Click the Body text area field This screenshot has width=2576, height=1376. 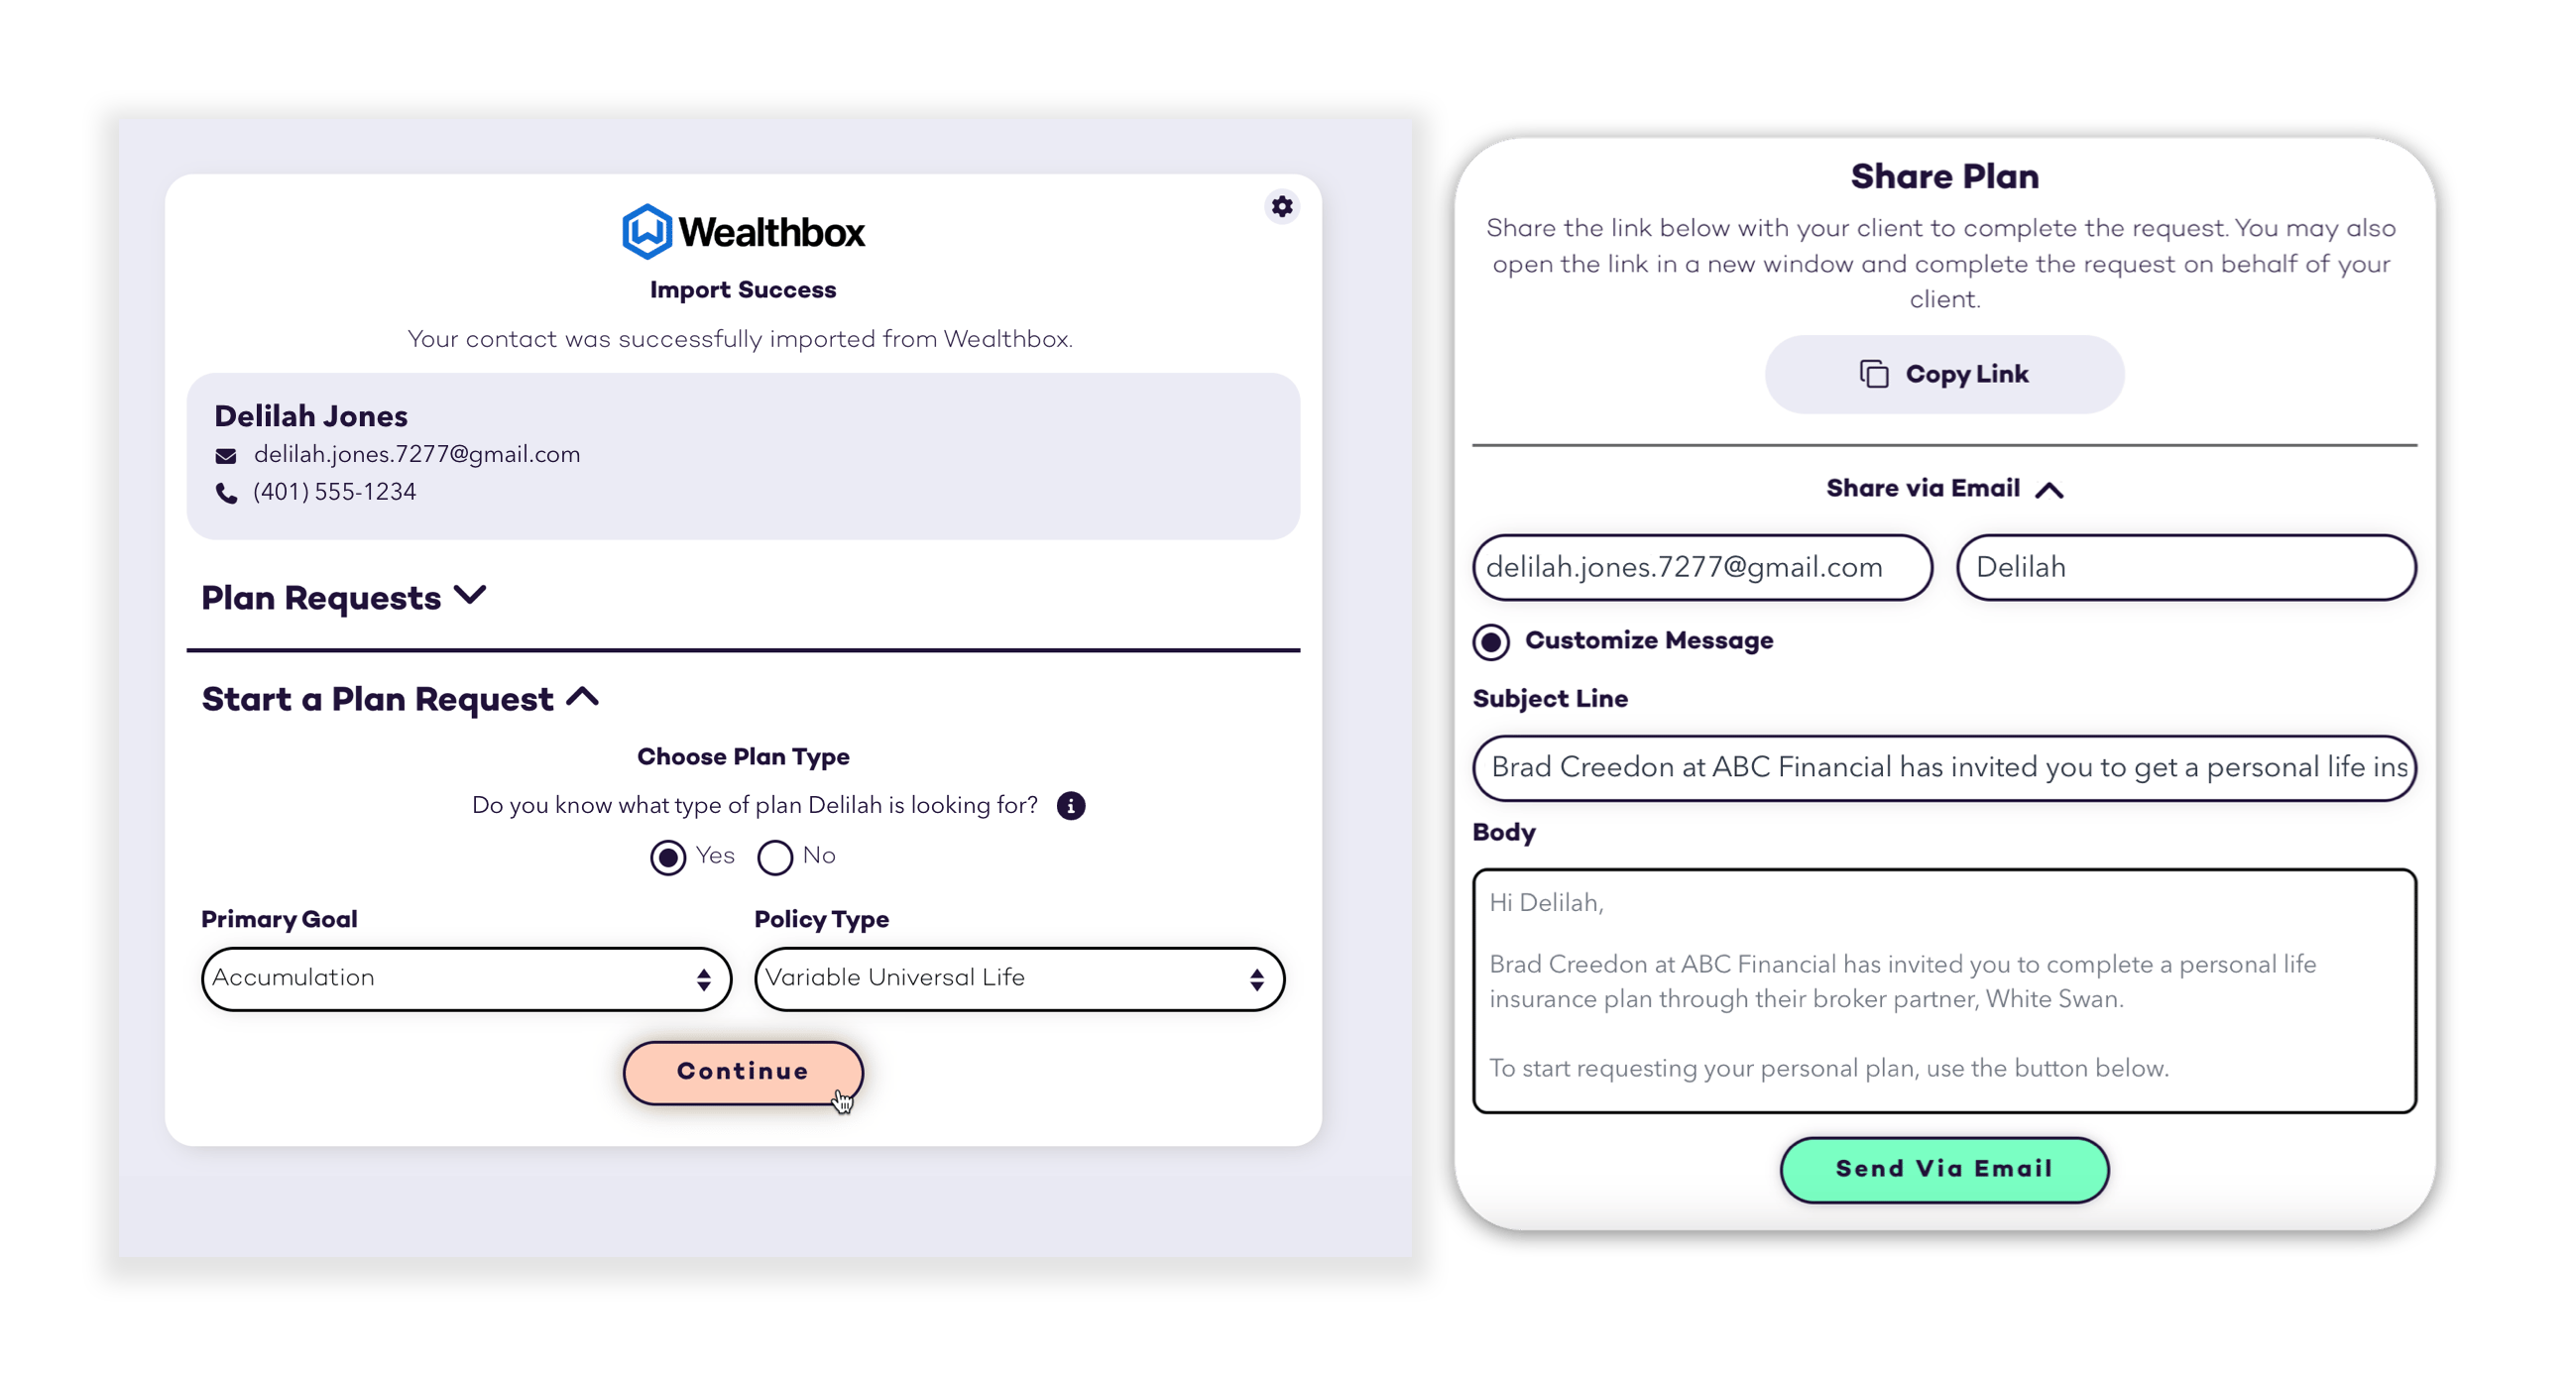pyautogui.click(x=1944, y=987)
